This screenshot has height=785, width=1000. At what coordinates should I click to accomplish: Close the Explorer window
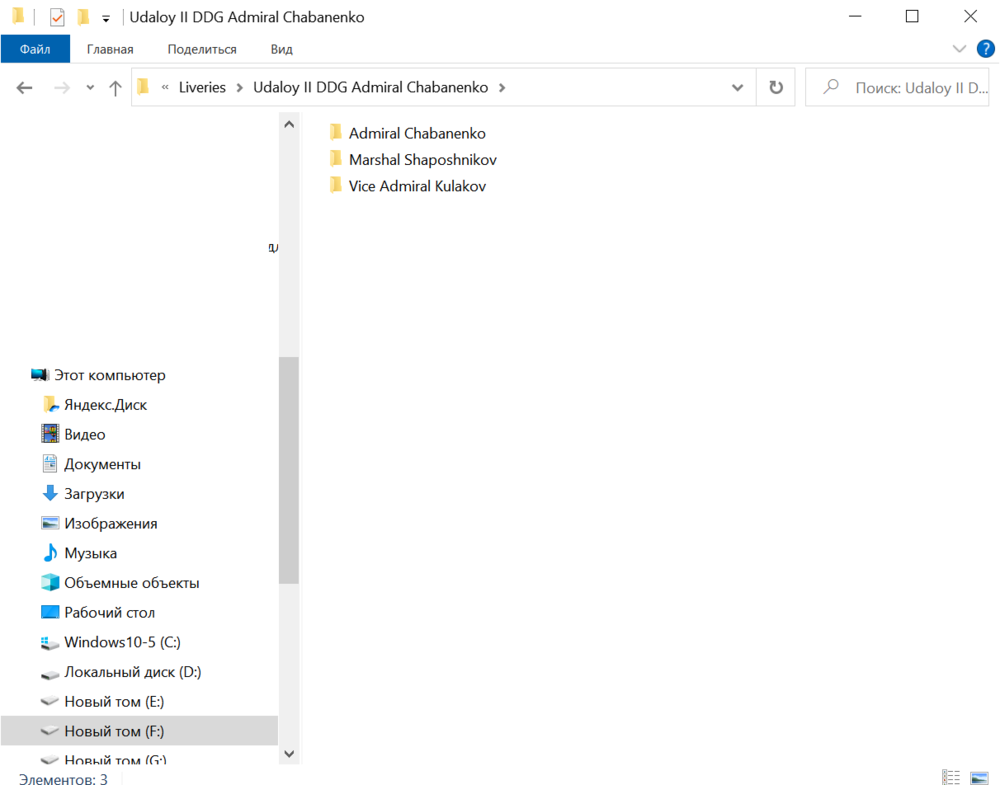[x=970, y=17]
